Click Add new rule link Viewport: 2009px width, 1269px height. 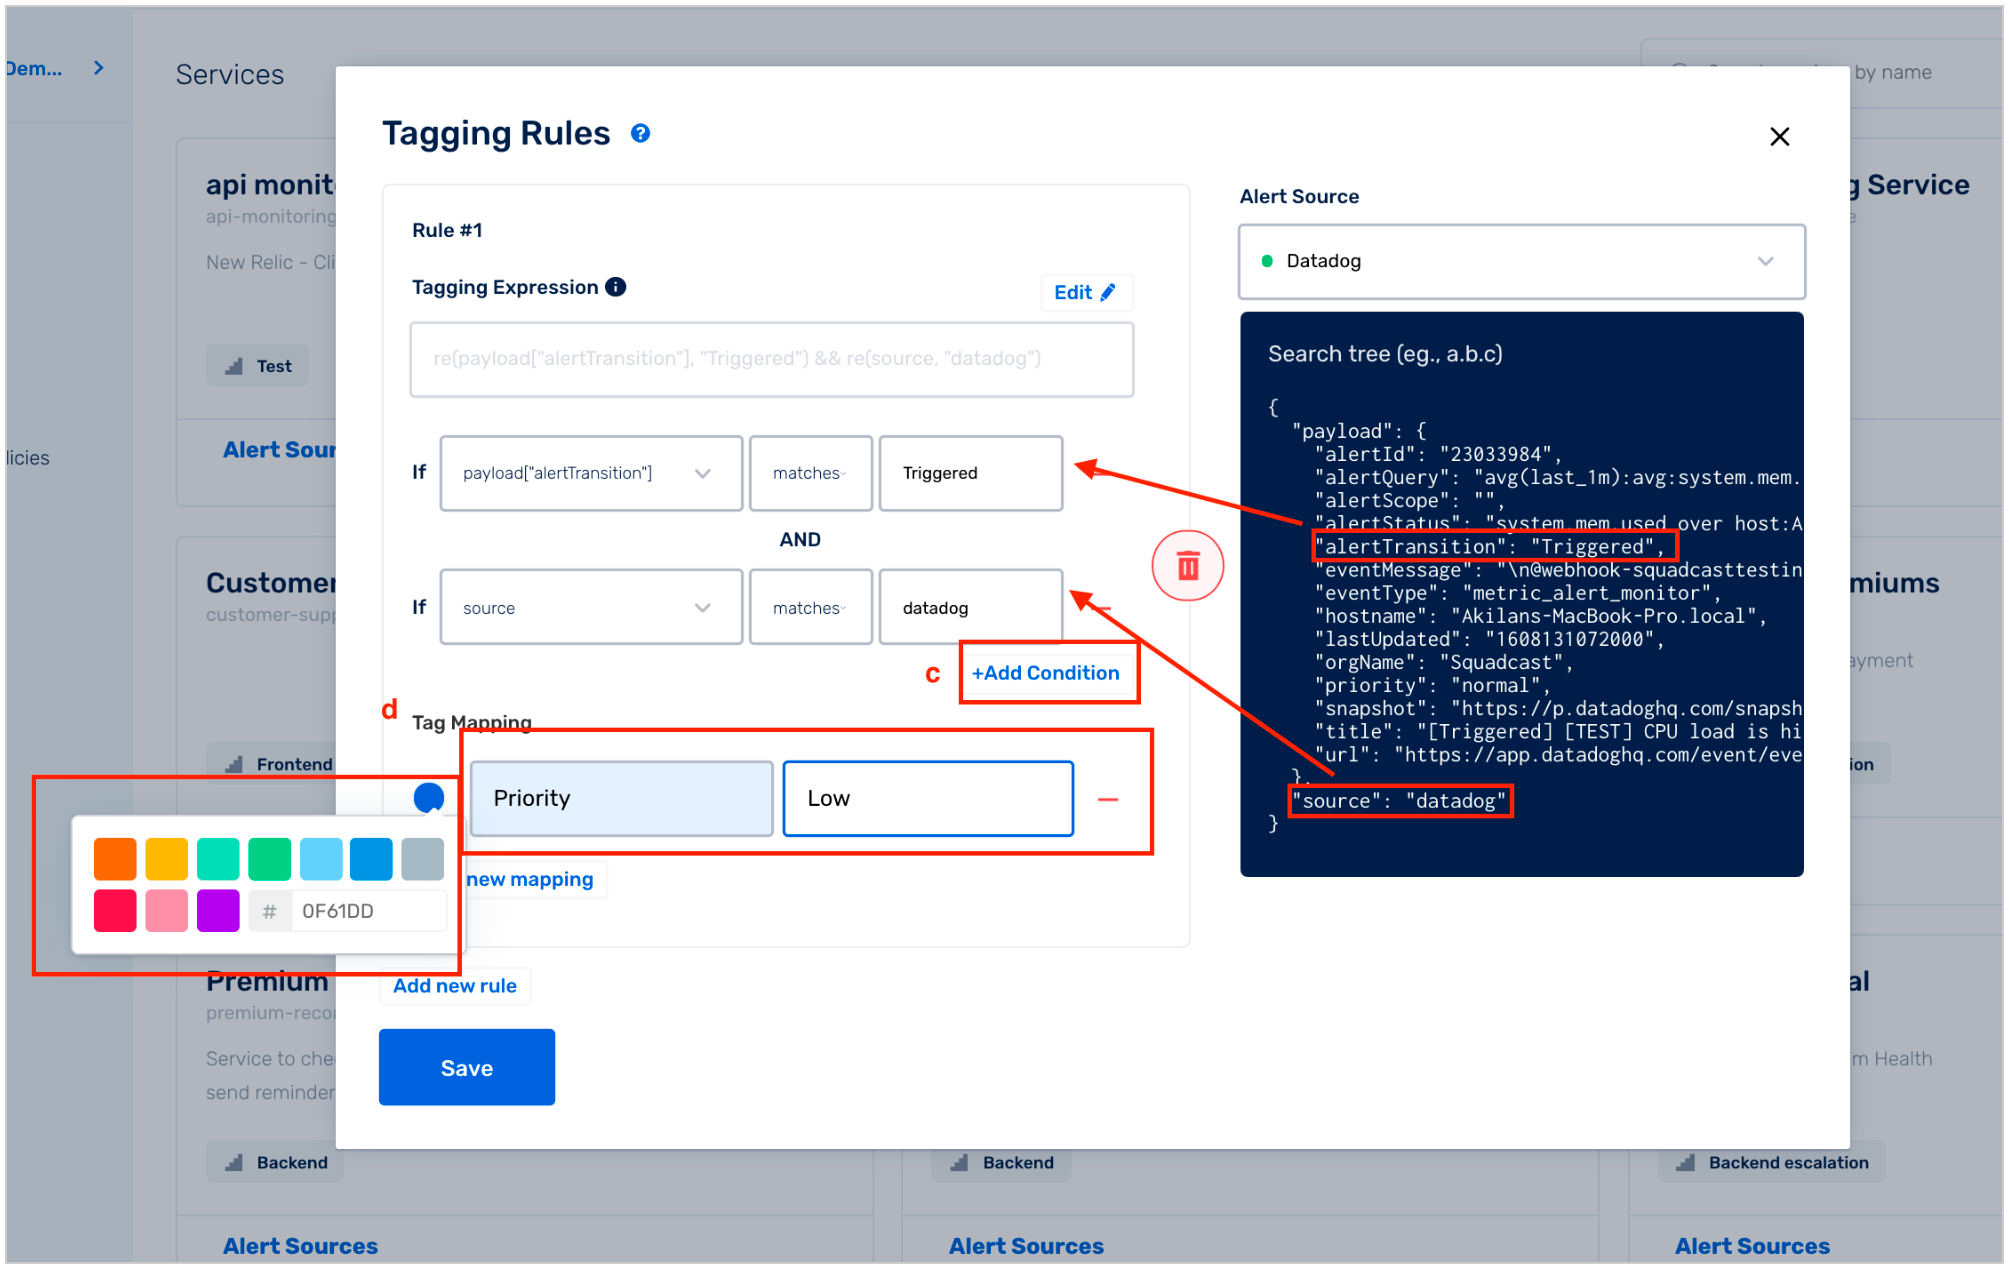[x=455, y=985]
